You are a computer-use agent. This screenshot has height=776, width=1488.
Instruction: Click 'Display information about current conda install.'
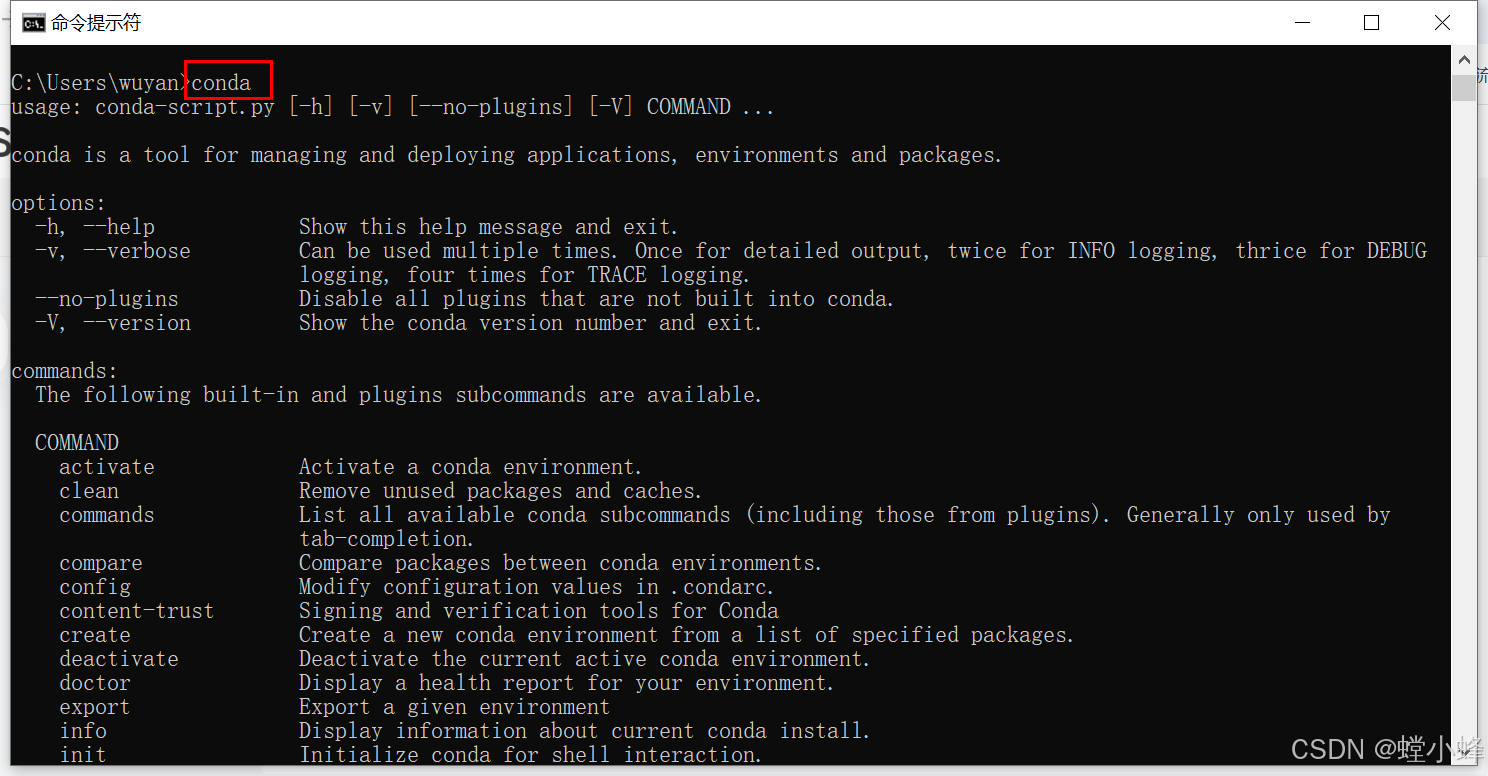click(x=584, y=731)
